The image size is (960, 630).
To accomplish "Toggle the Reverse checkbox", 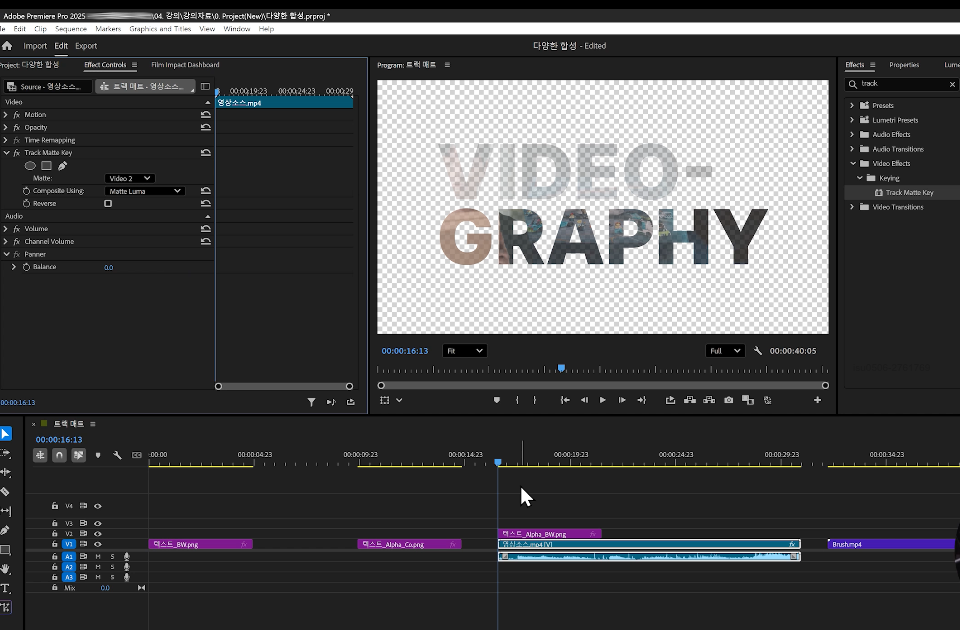I will [108, 203].
